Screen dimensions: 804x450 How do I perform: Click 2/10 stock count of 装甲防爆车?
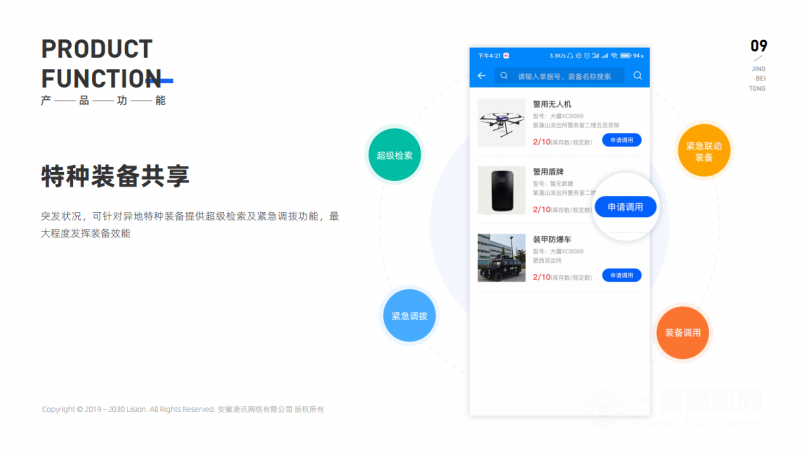pyautogui.click(x=541, y=277)
